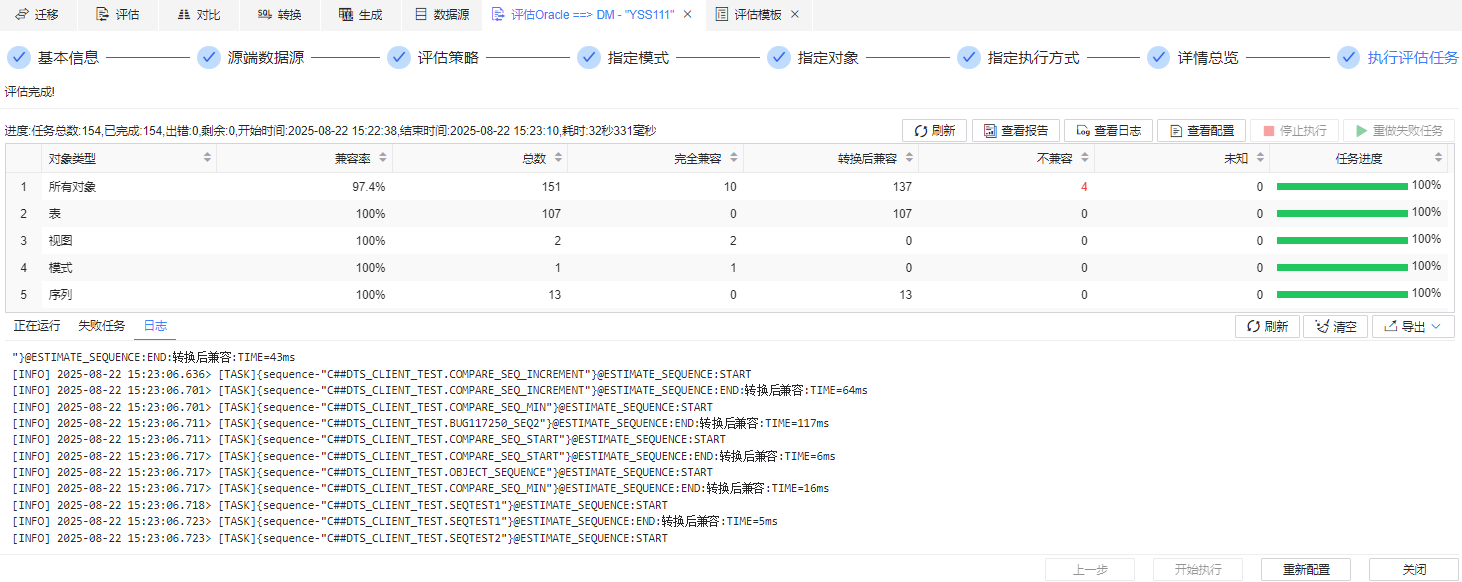Switch to 失败任务 tab
The width and height of the screenshot is (1462, 582).
coord(102,326)
